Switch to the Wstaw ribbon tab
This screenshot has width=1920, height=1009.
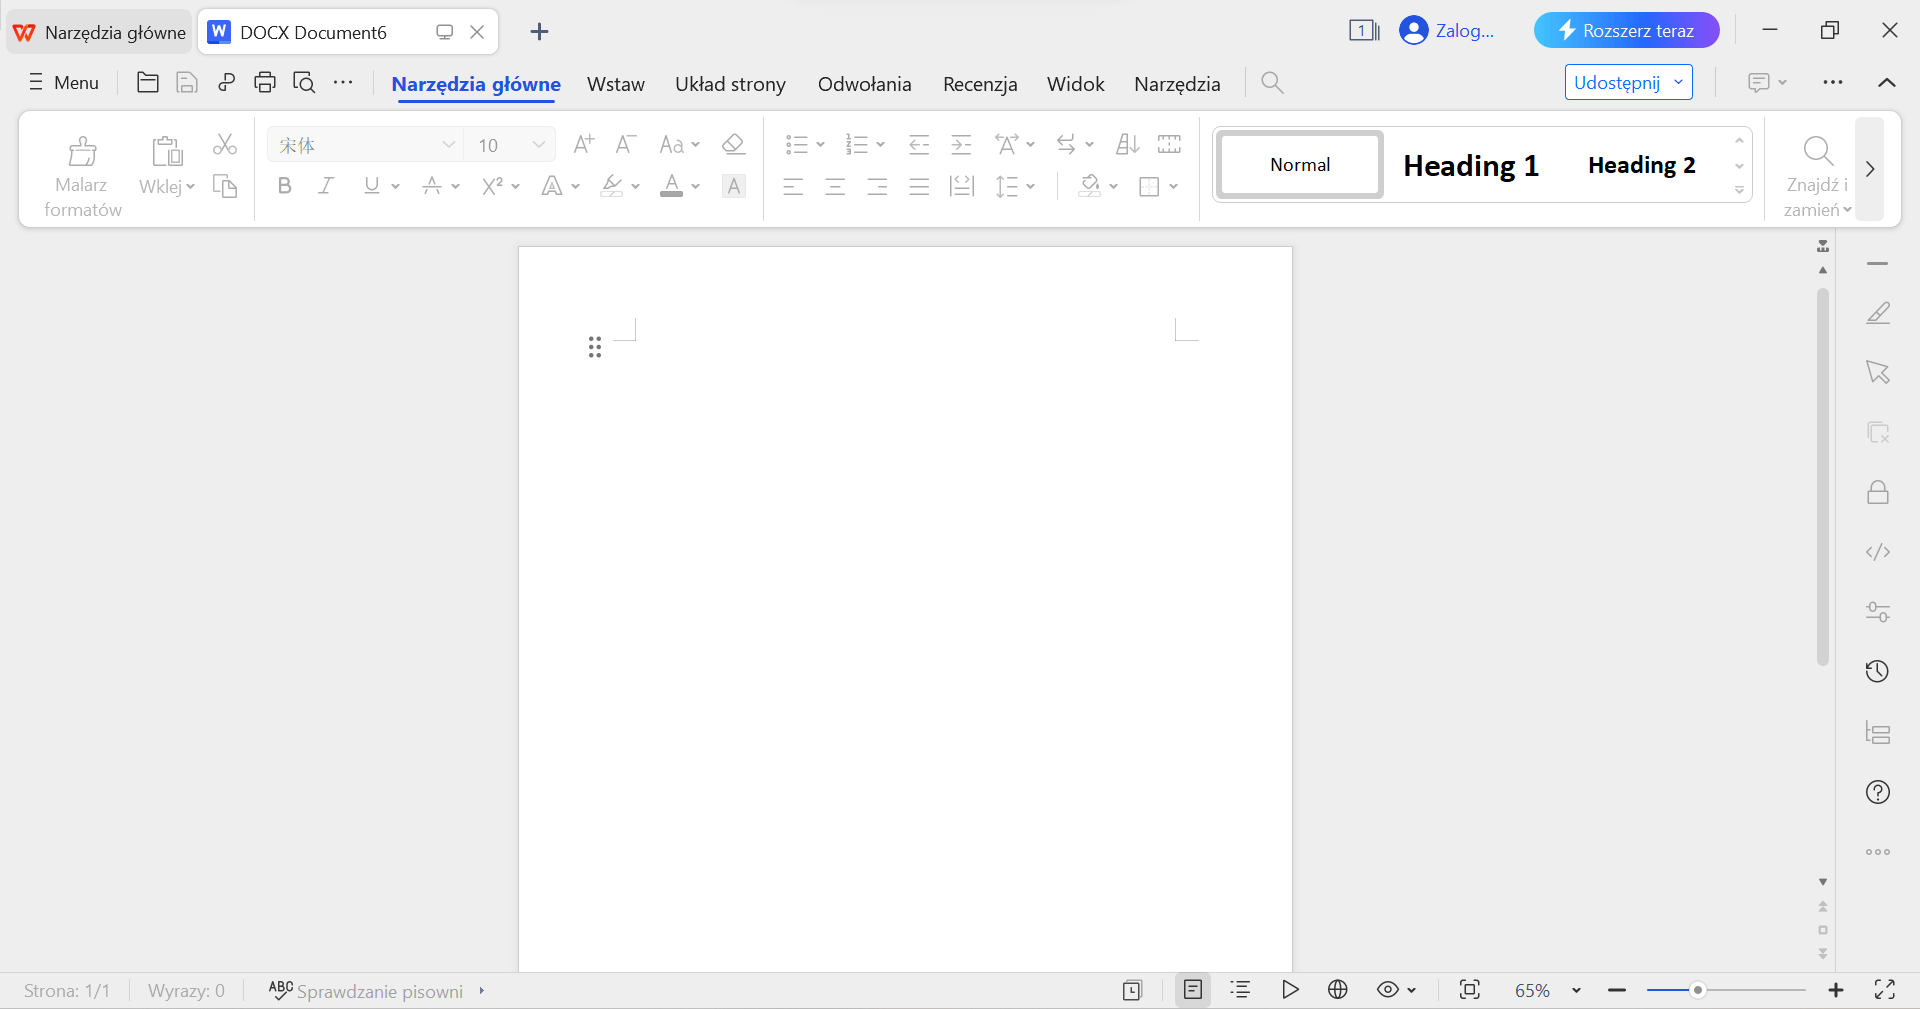[615, 84]
